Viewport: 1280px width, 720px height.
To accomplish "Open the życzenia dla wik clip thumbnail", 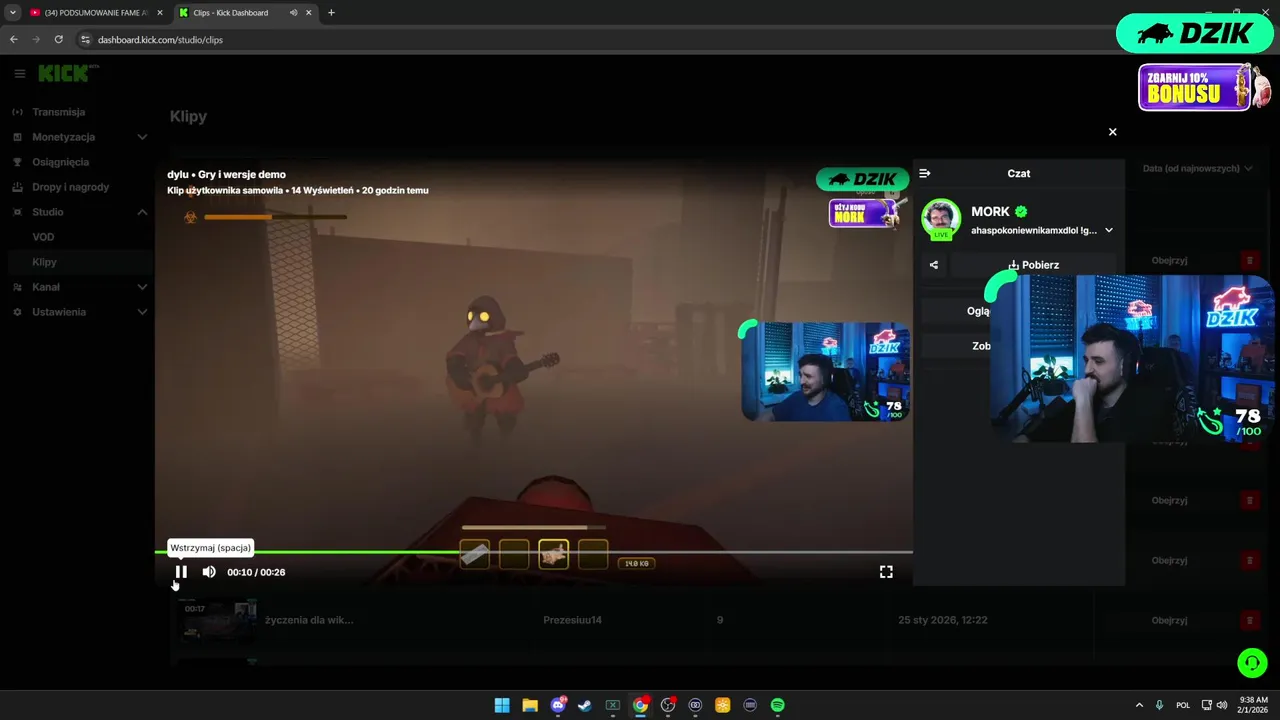I will pyautogui.click(x=218, y=620).
